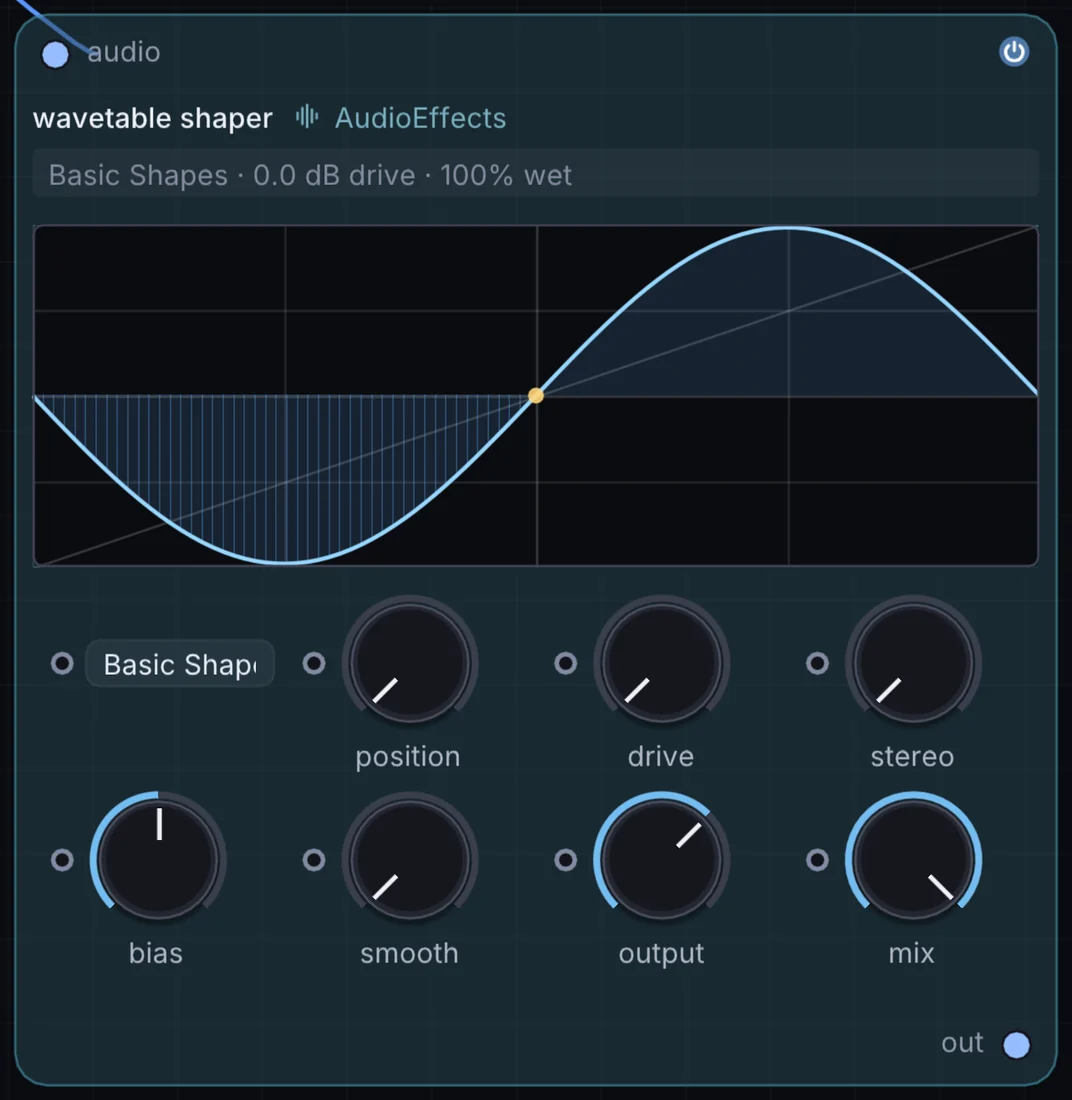
Task: Click the bias label
Action: (x=156, y=953)
